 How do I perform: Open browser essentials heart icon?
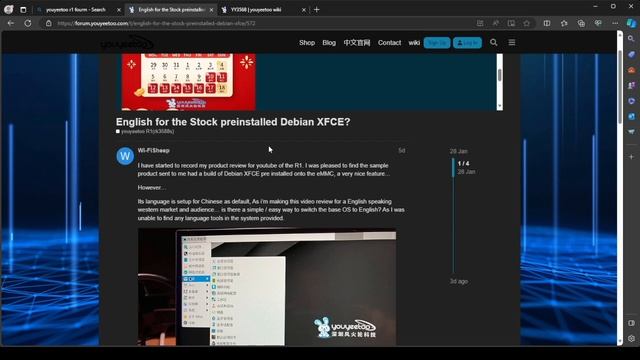pyautogui.click(x=598, y=23)
